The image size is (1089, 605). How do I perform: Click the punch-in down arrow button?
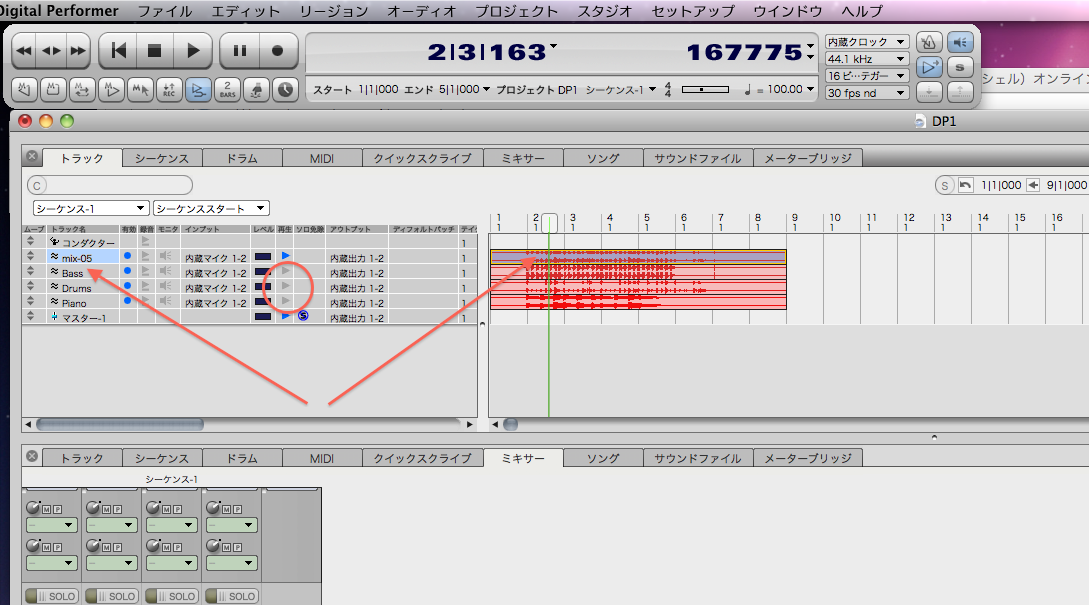[x=929, y=91]
